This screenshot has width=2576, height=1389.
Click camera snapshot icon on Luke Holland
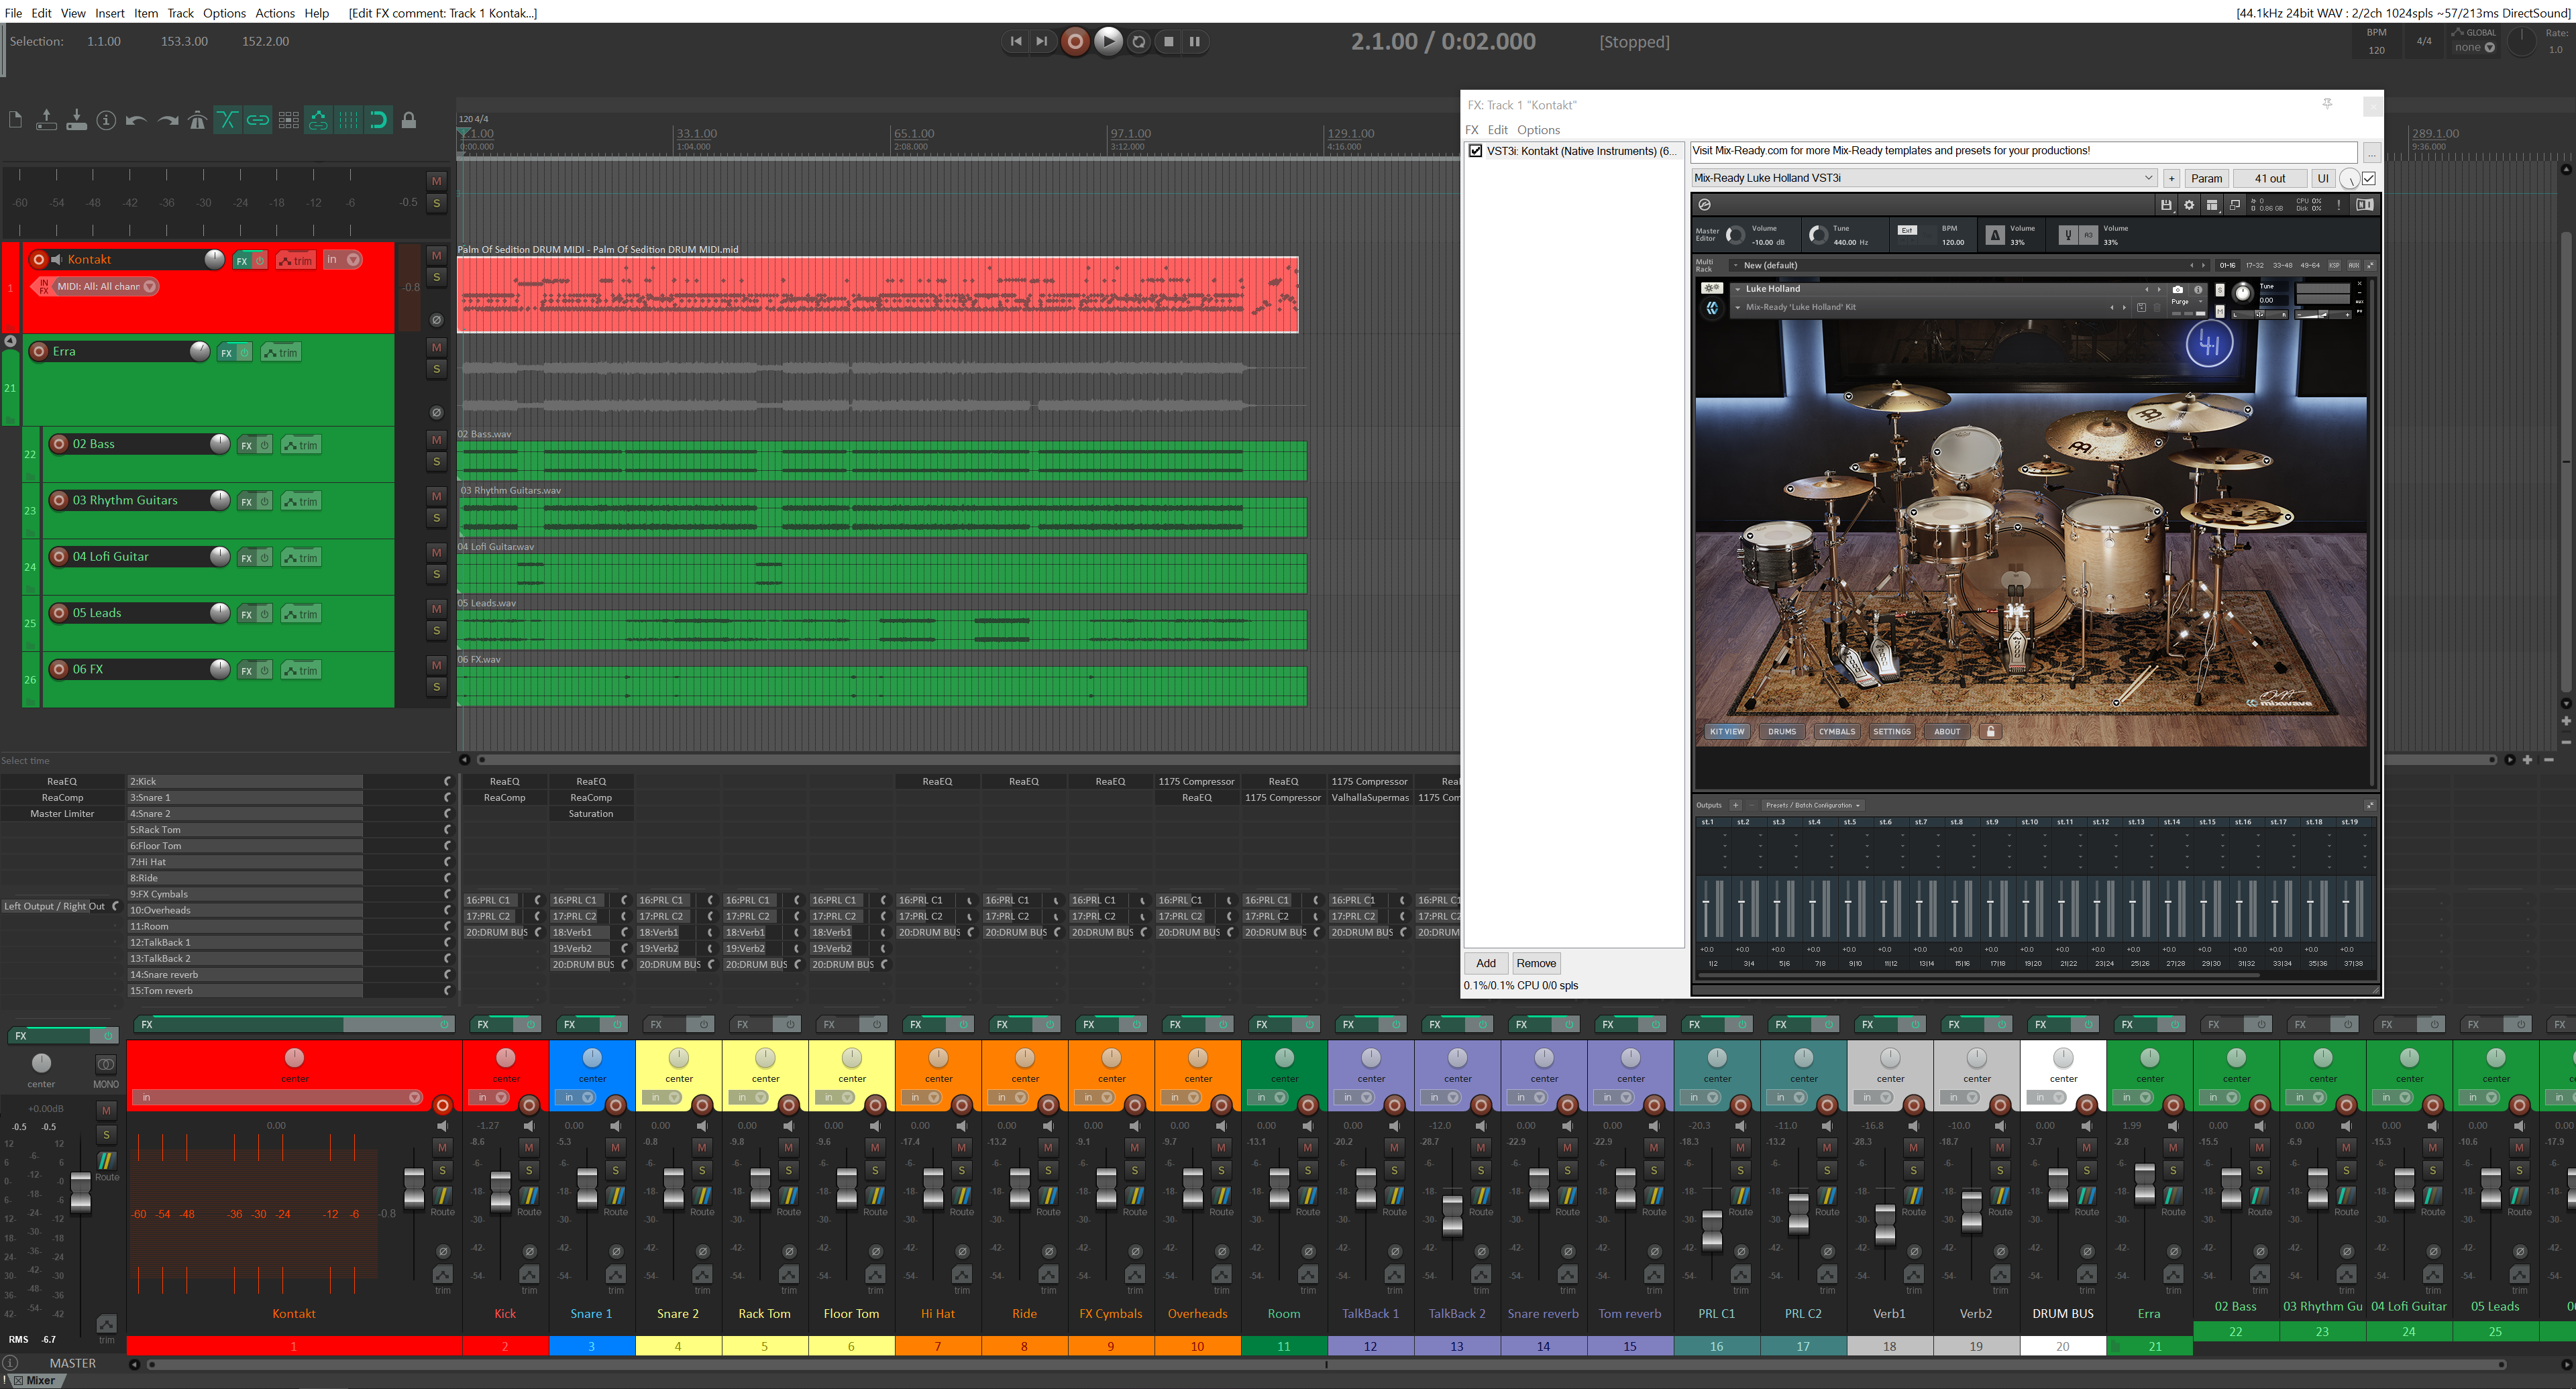pyautogui.click(x=2178, y=289)
